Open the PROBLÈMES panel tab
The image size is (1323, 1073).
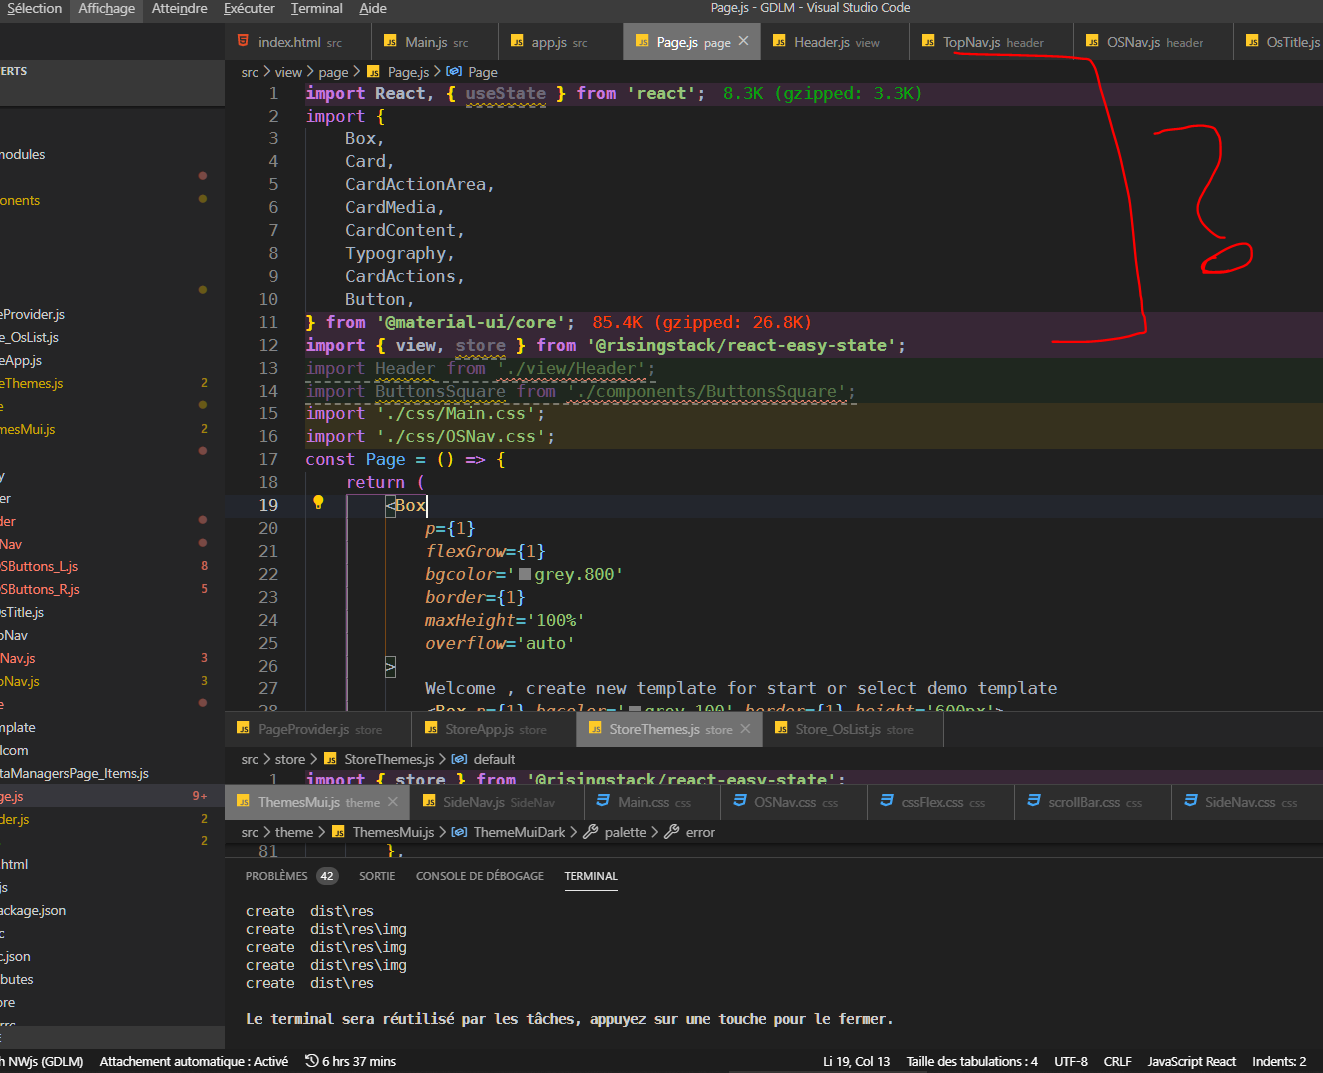coord(277,876)
